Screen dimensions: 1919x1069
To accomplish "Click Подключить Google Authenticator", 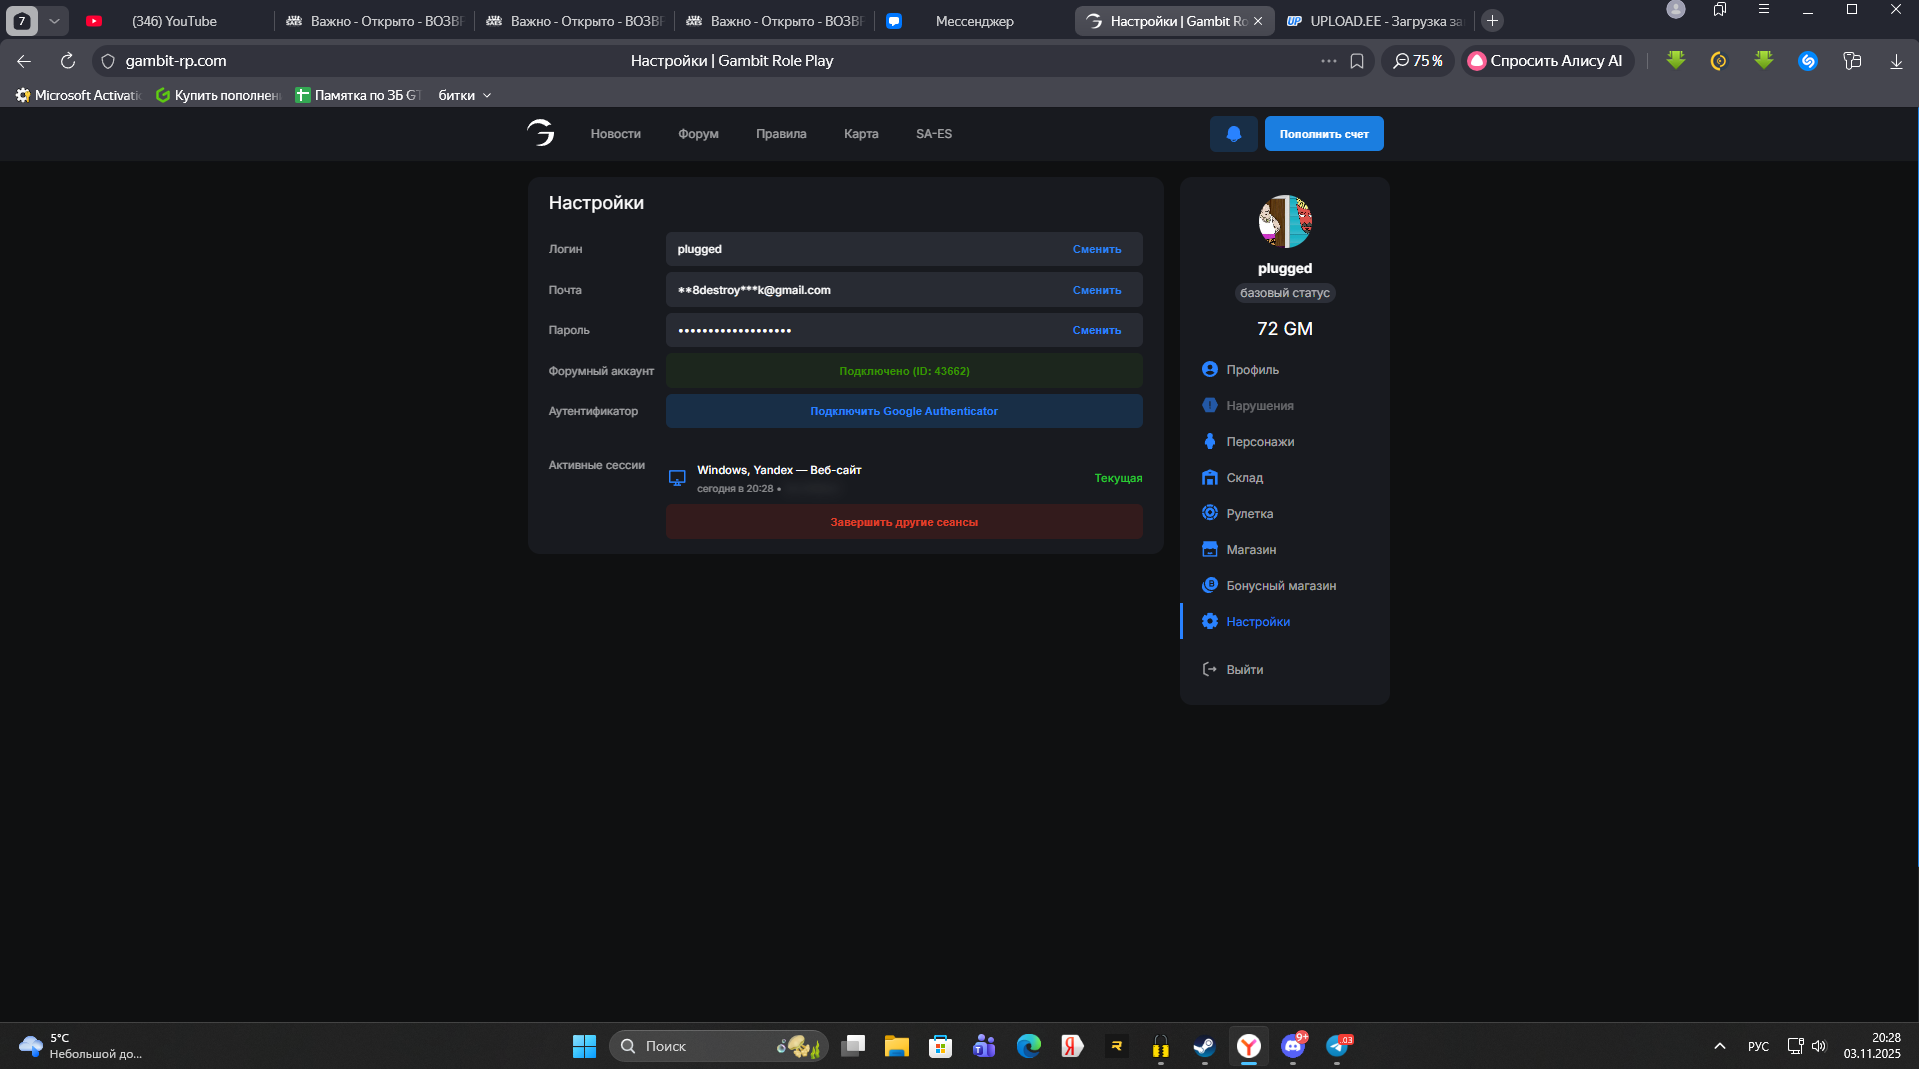I will [x=903, y=411].
